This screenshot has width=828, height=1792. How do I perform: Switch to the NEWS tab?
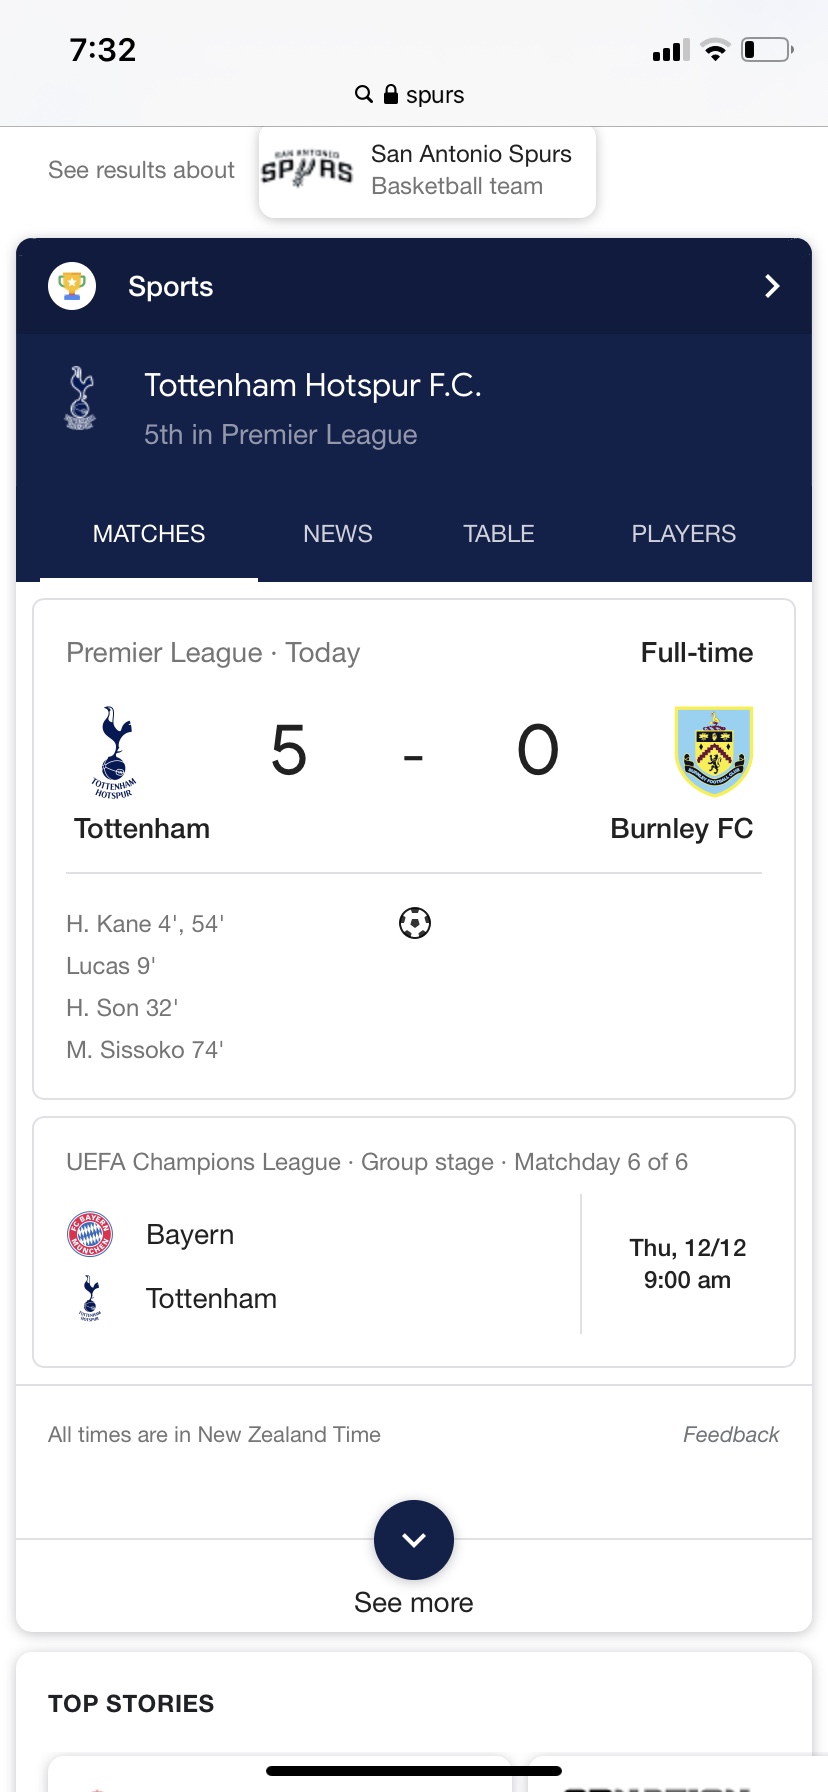tap(338, 534)
